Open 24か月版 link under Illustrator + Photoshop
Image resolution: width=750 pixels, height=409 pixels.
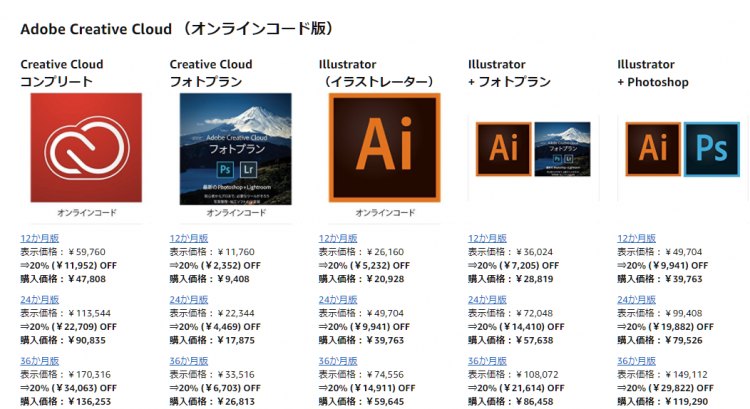637,299
